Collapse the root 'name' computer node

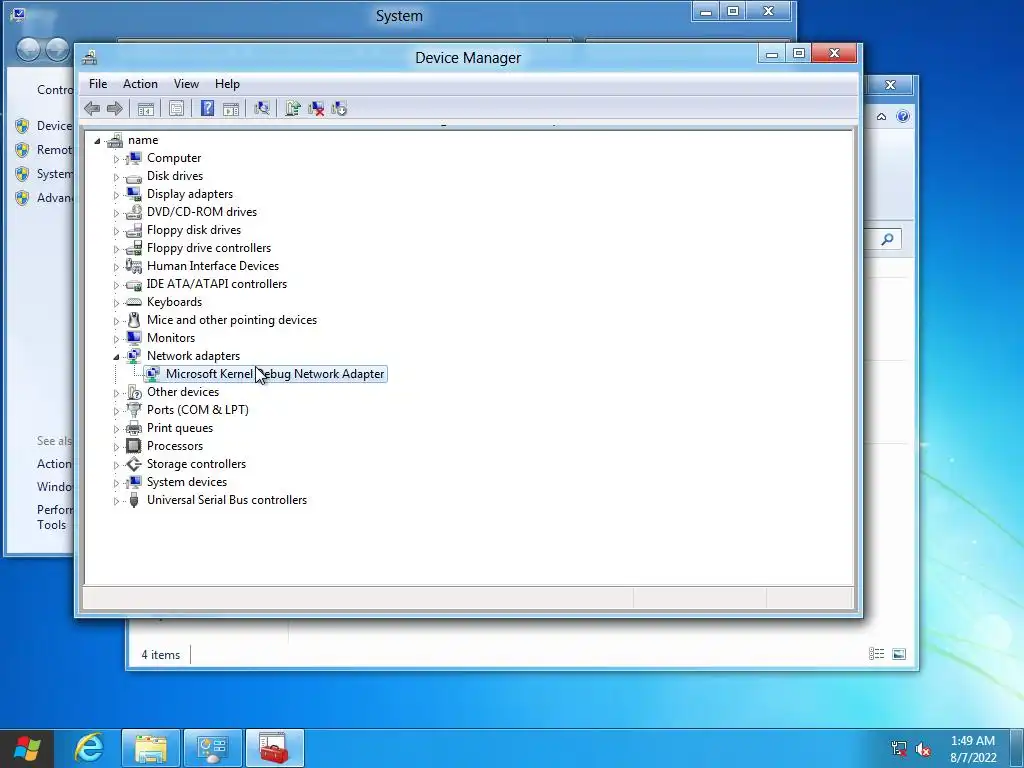(97, 140)
